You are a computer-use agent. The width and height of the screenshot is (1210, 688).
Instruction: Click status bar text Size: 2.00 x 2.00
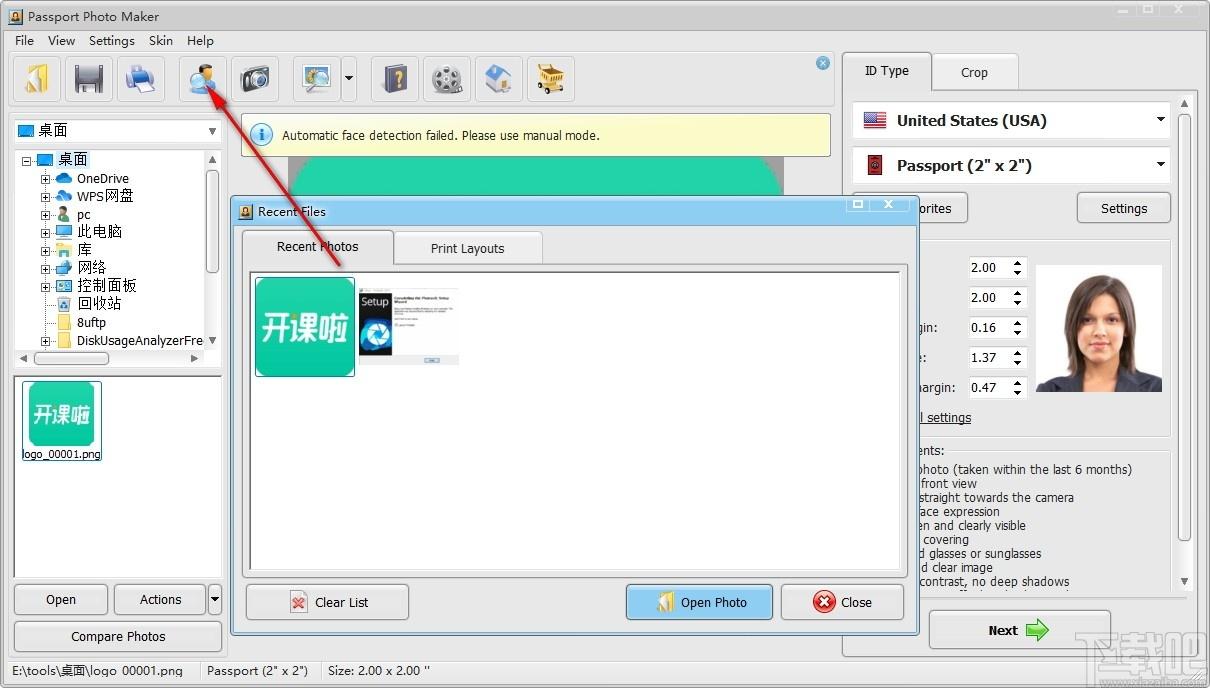tap(379, 671)
